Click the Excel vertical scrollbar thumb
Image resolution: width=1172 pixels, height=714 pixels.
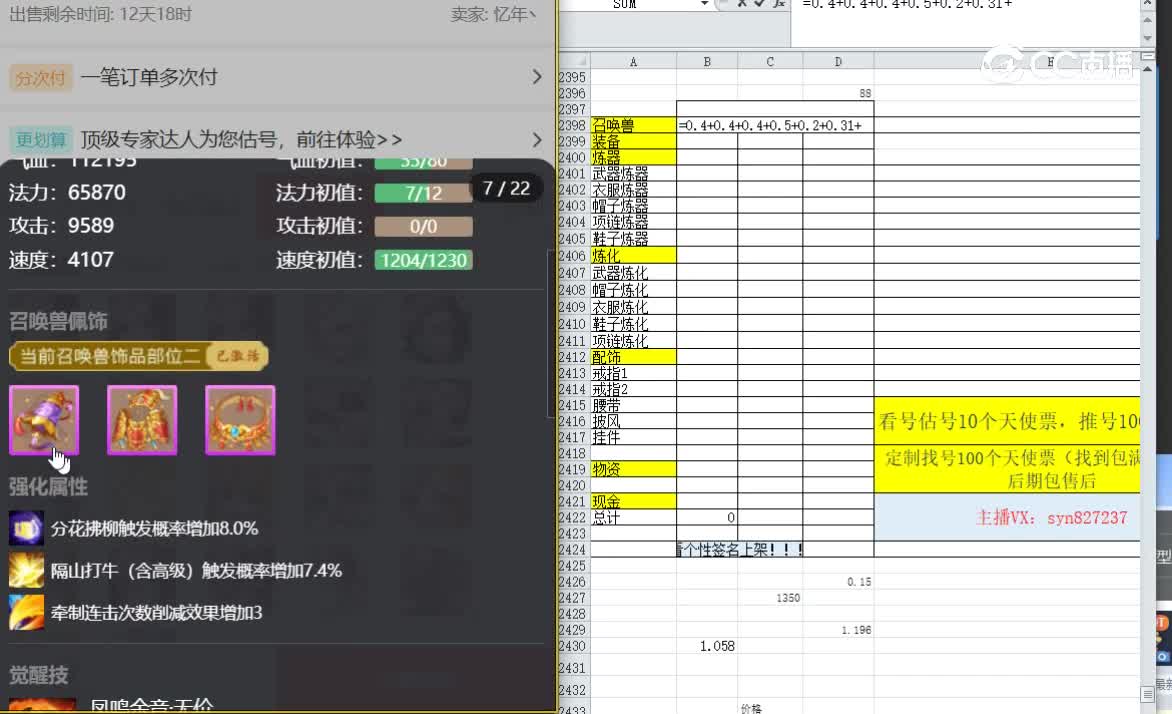1147,694
